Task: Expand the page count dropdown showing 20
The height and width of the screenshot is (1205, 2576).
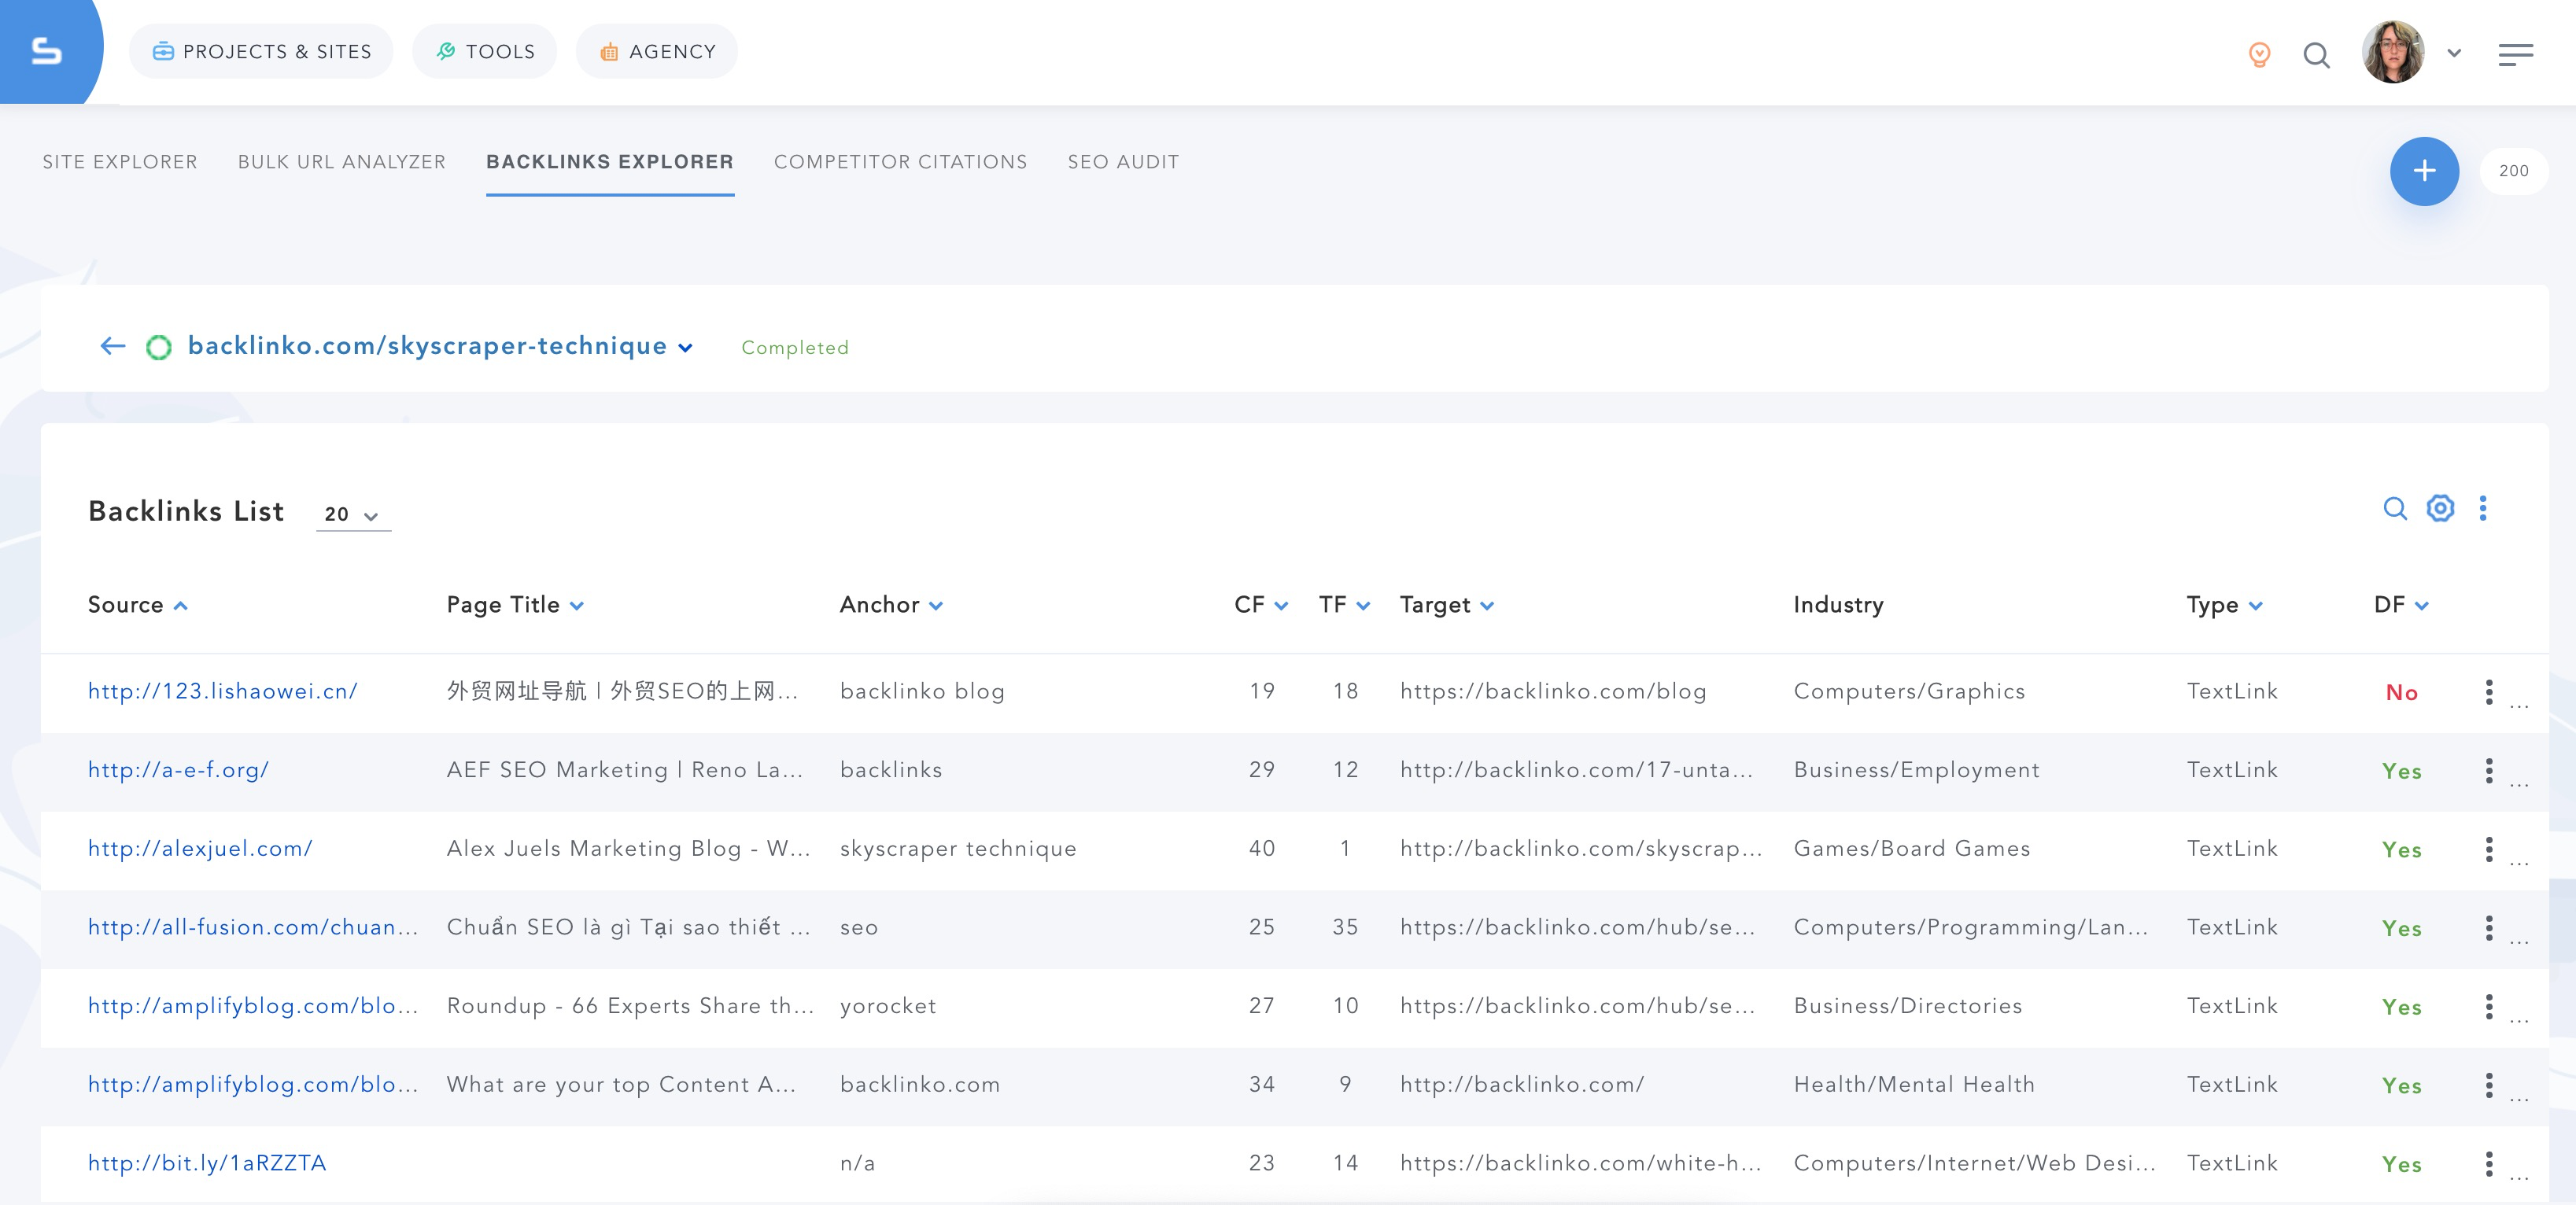Action: coord(350,512)
